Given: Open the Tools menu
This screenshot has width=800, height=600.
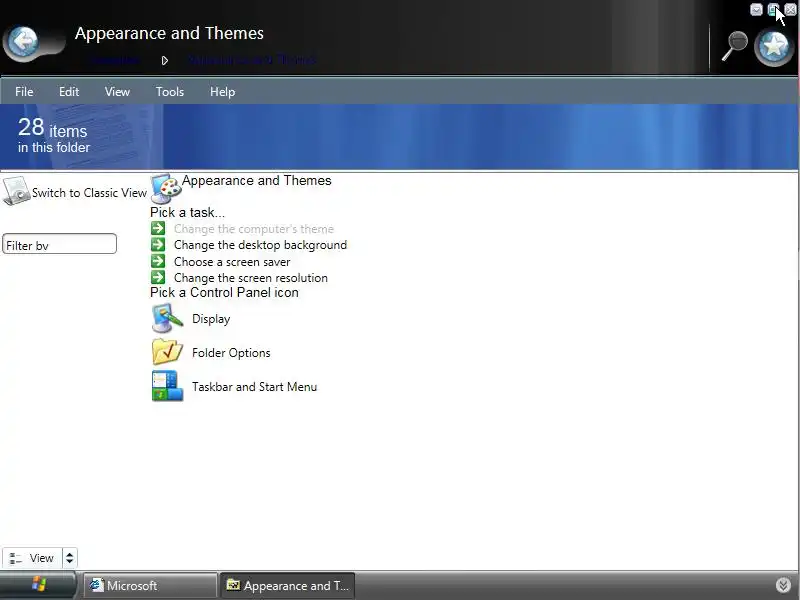Looking at the screenshot, I should 170,92.
